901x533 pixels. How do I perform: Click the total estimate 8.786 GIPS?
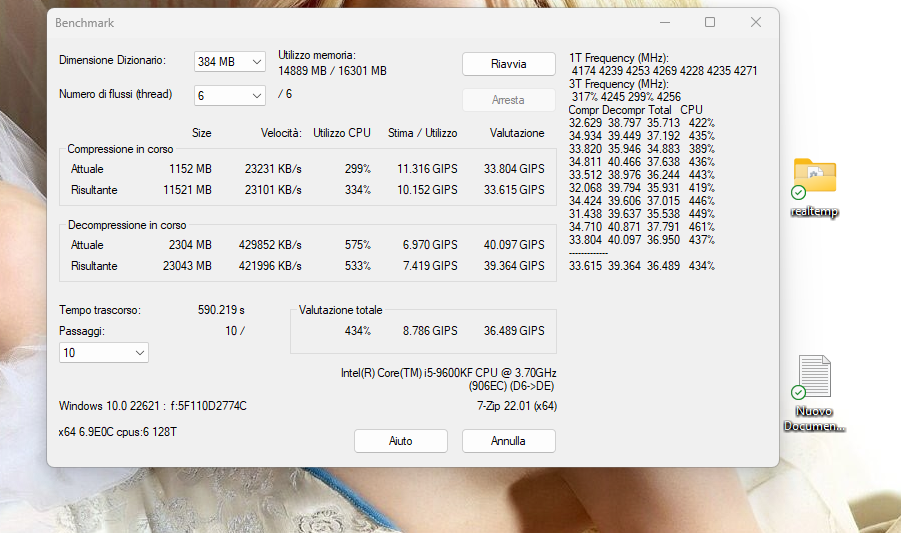pos(430,331)
